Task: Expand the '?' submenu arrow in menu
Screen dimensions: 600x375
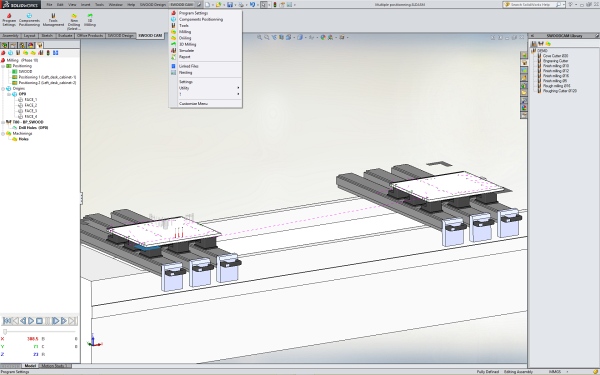Action: pos(238,94)
